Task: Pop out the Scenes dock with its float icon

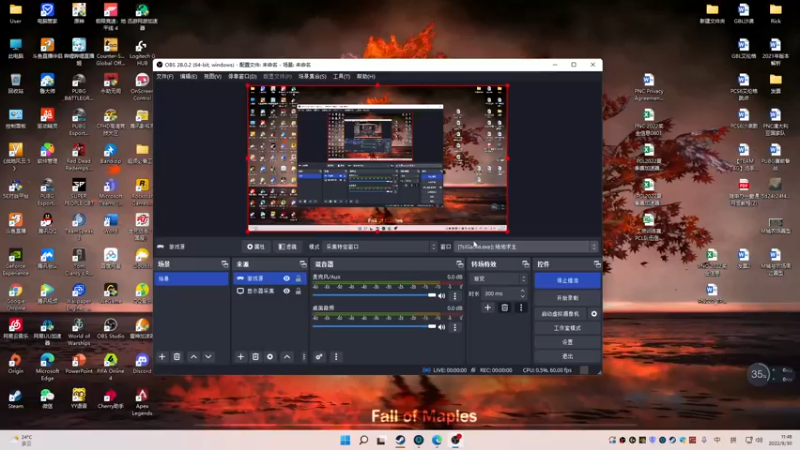Action: 224,264
